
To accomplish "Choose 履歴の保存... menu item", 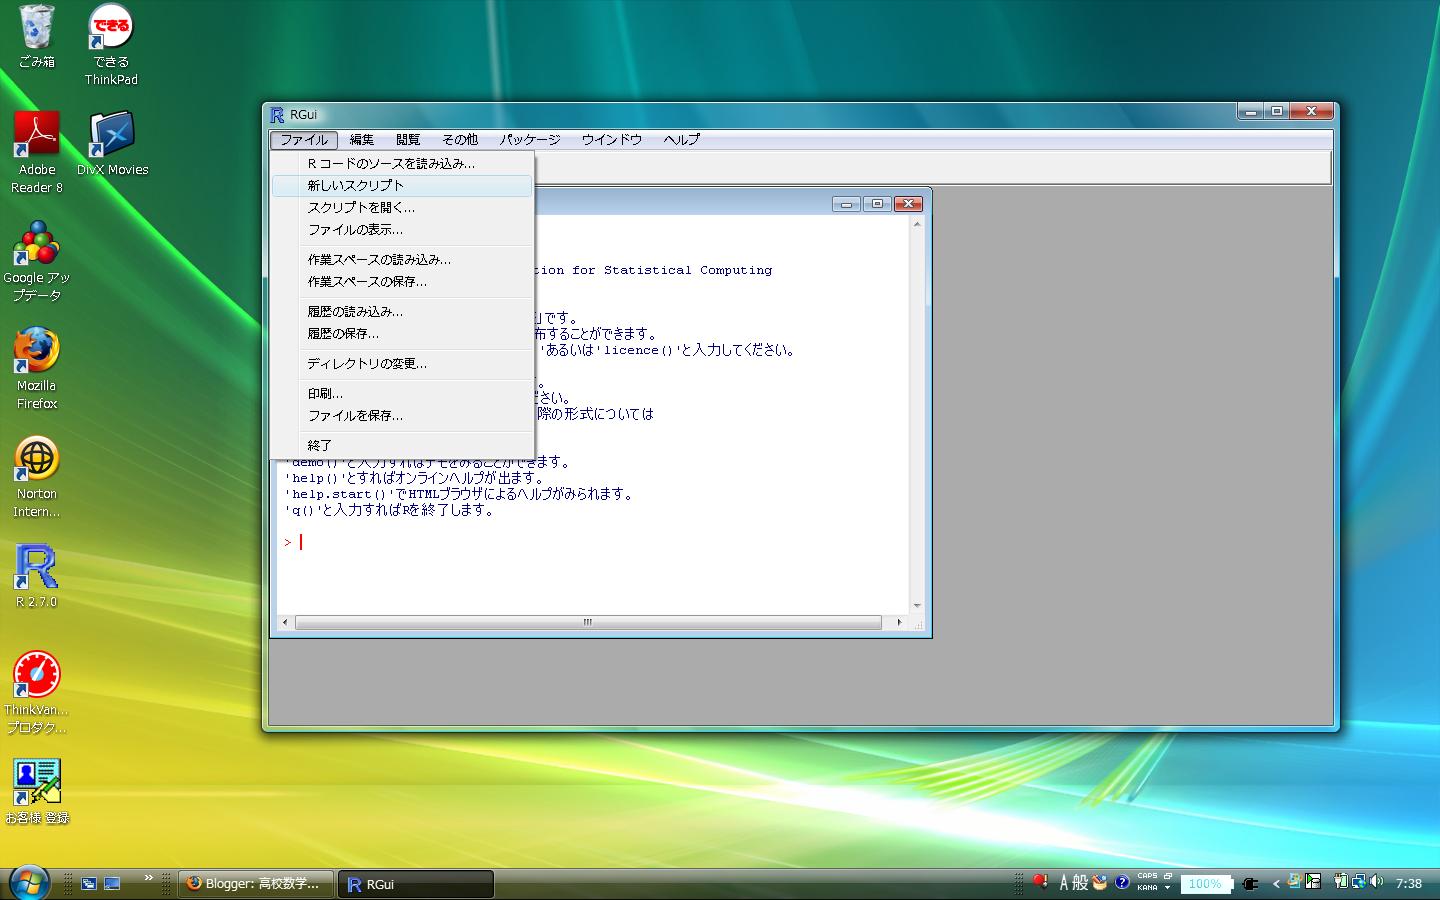I will point(402,333).
